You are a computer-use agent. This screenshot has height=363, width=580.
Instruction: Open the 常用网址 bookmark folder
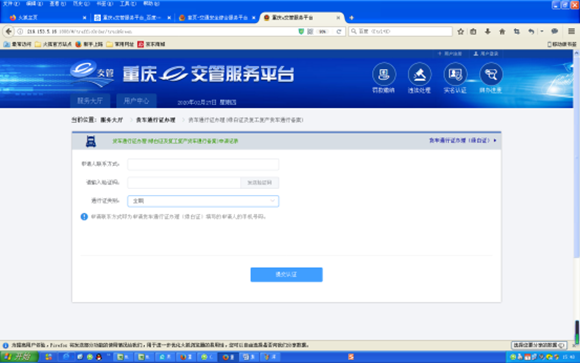point(120,44)
